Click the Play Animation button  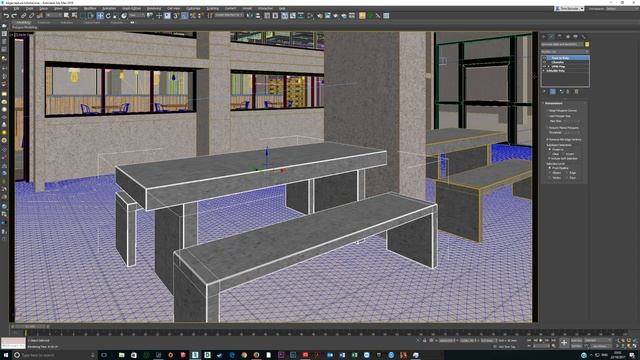point(541,340)
